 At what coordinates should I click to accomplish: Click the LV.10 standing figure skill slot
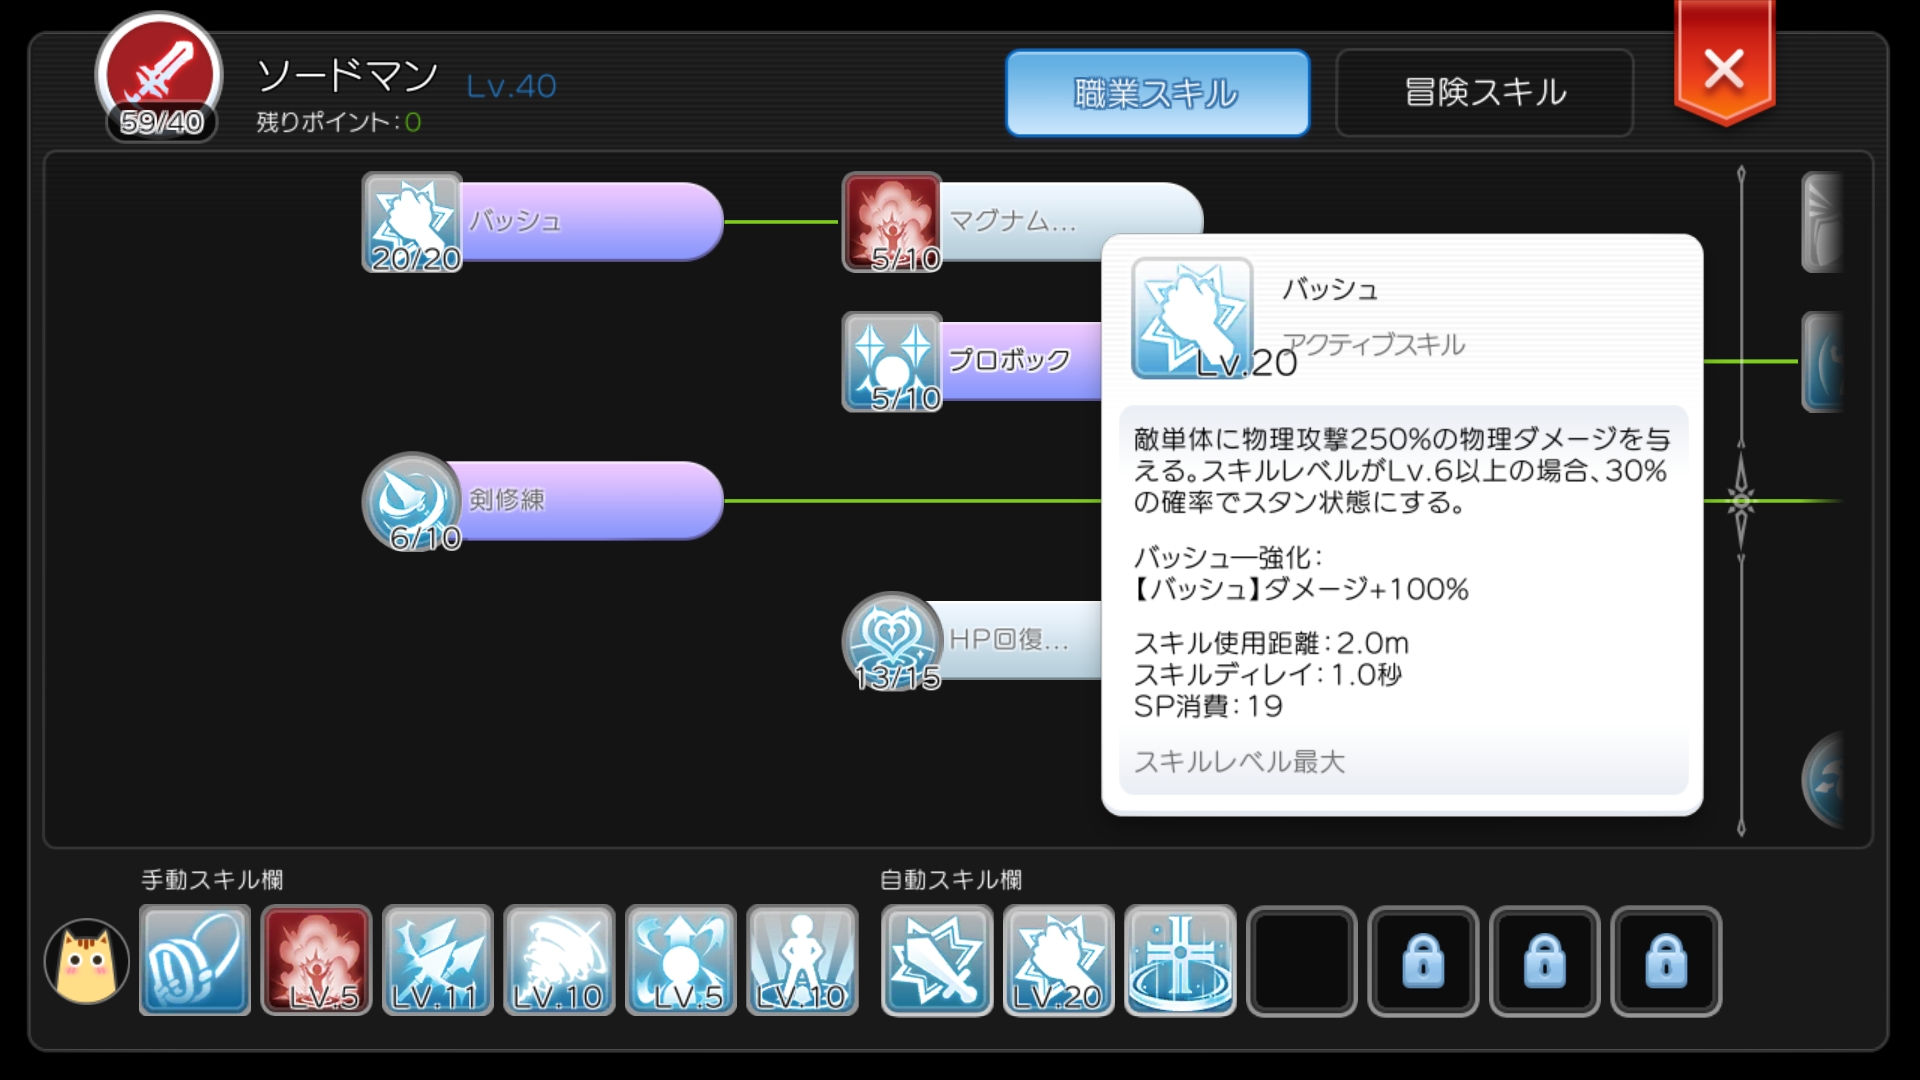[802, 961]
